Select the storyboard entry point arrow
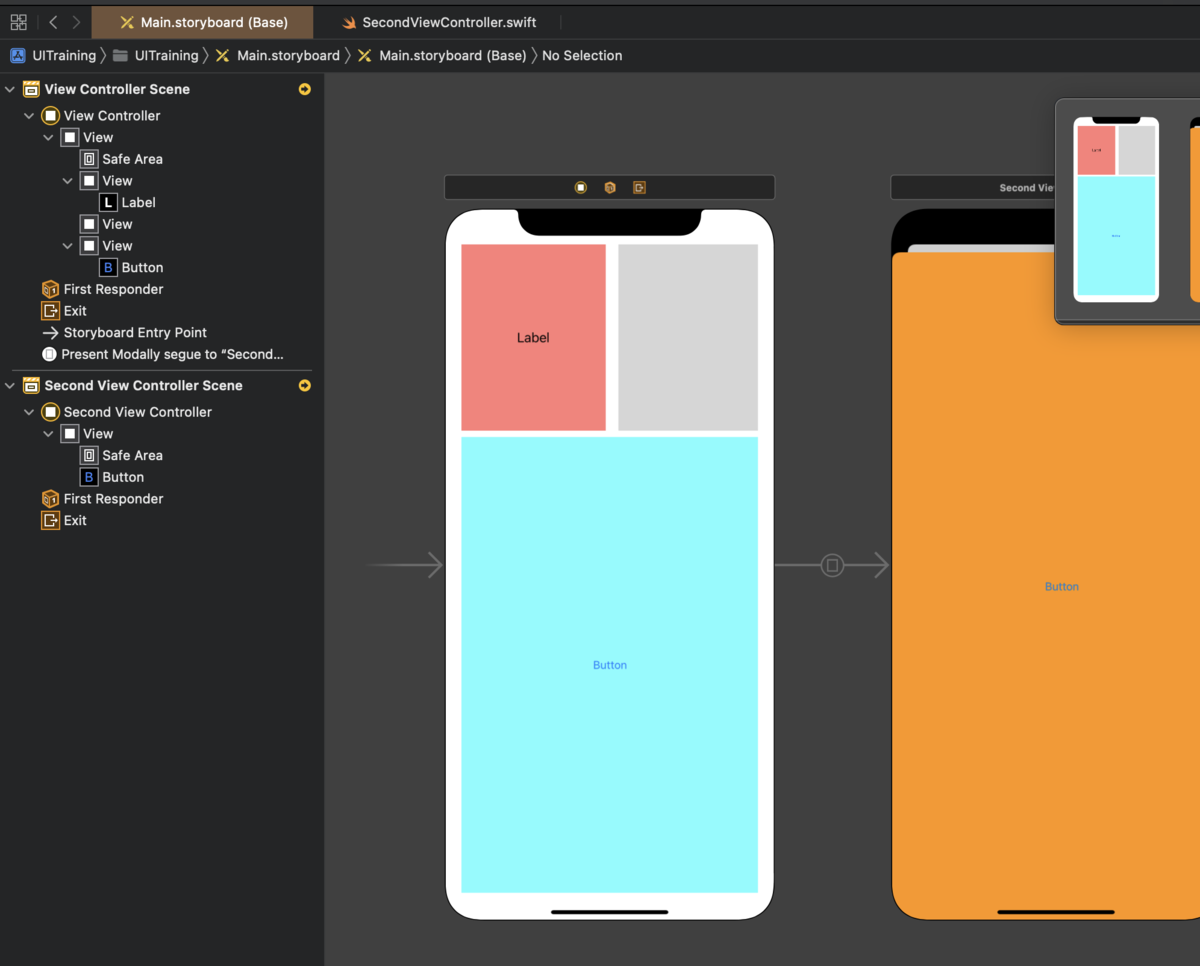The height and width of the screenshot is (966, 1200). [406, 565]
